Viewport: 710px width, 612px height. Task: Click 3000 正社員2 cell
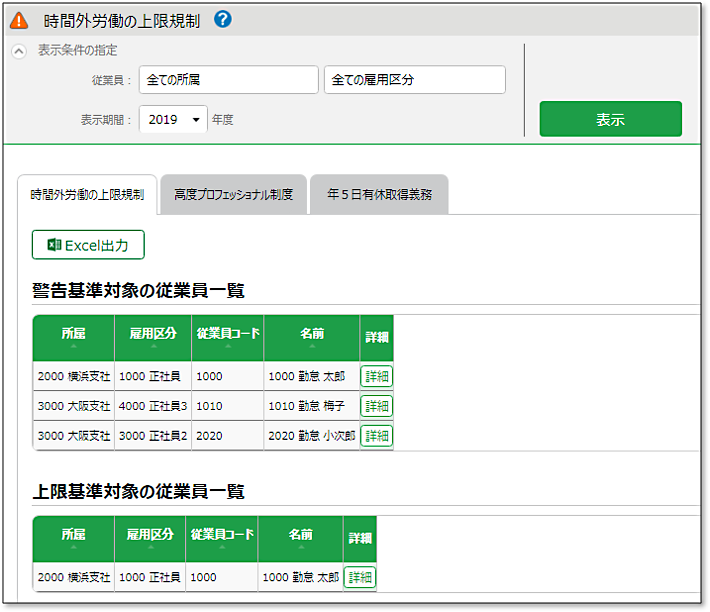[153, 436]
